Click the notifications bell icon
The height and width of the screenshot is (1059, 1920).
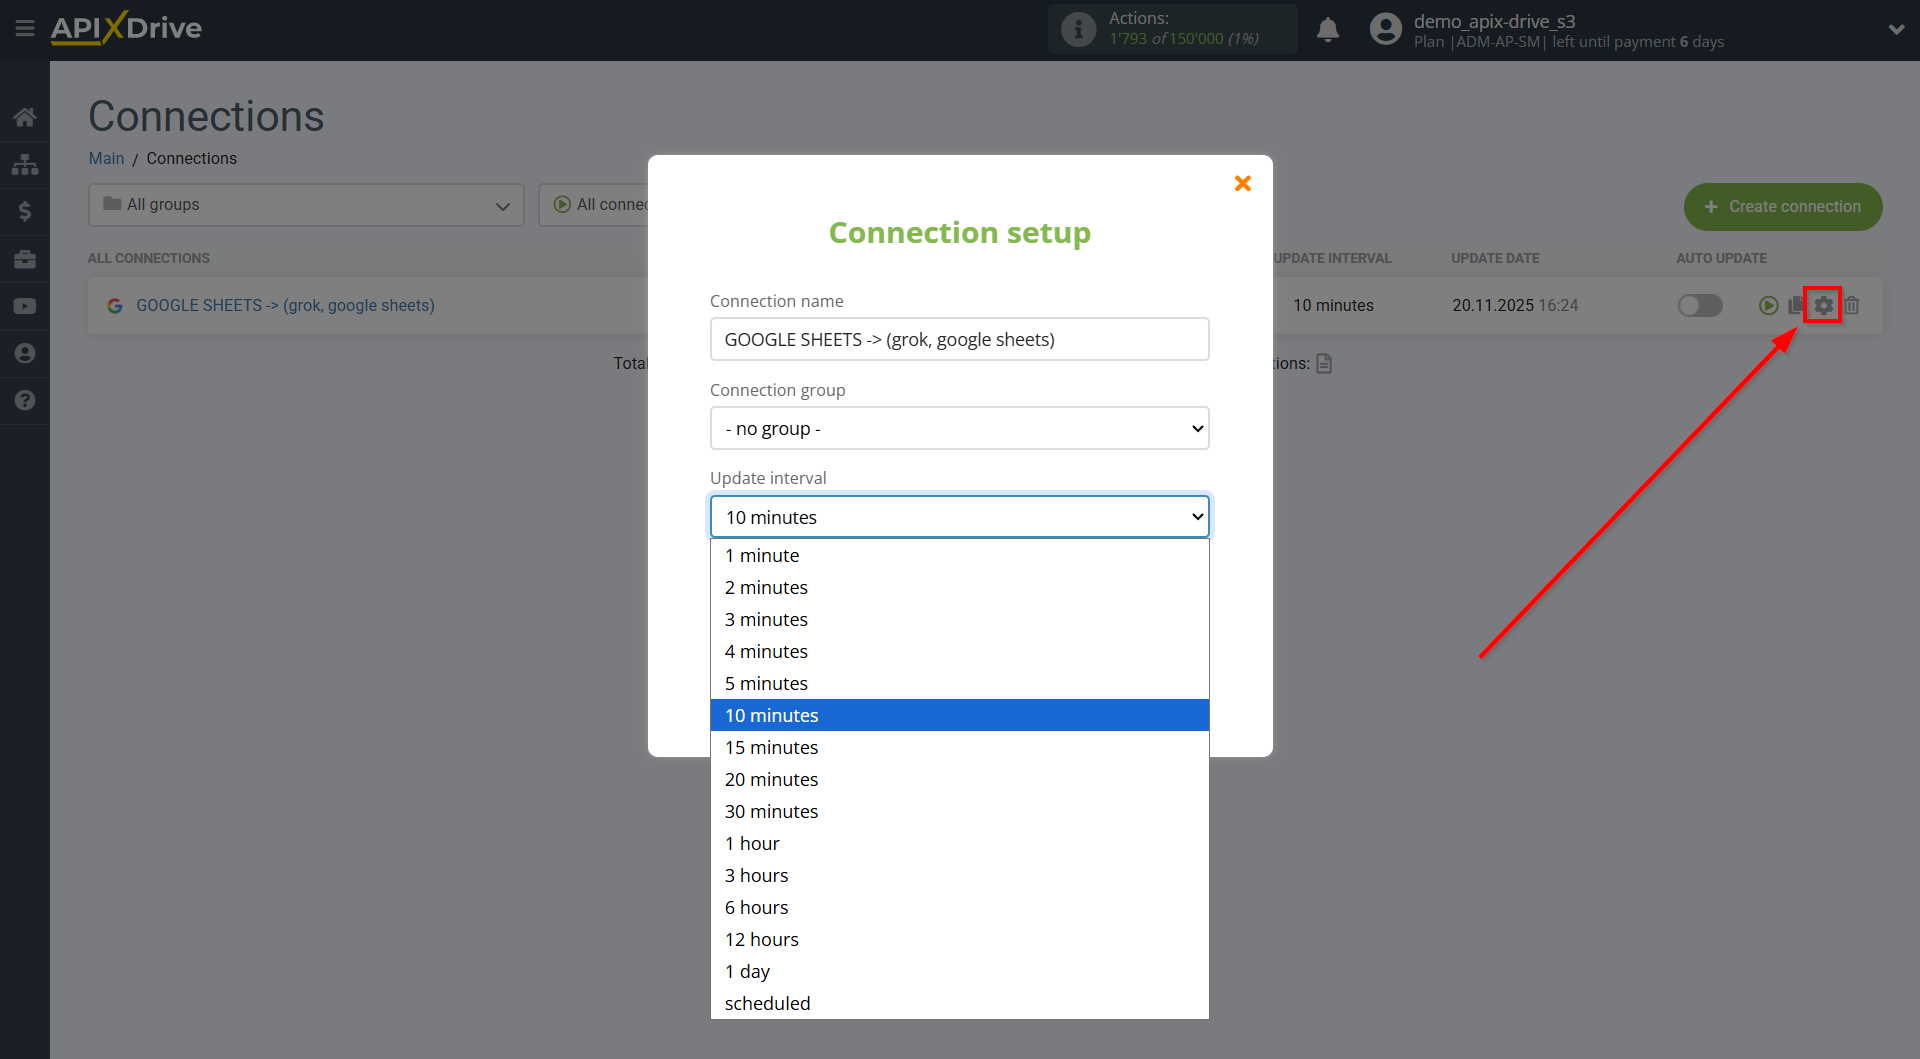click(x=1328, y=29)
